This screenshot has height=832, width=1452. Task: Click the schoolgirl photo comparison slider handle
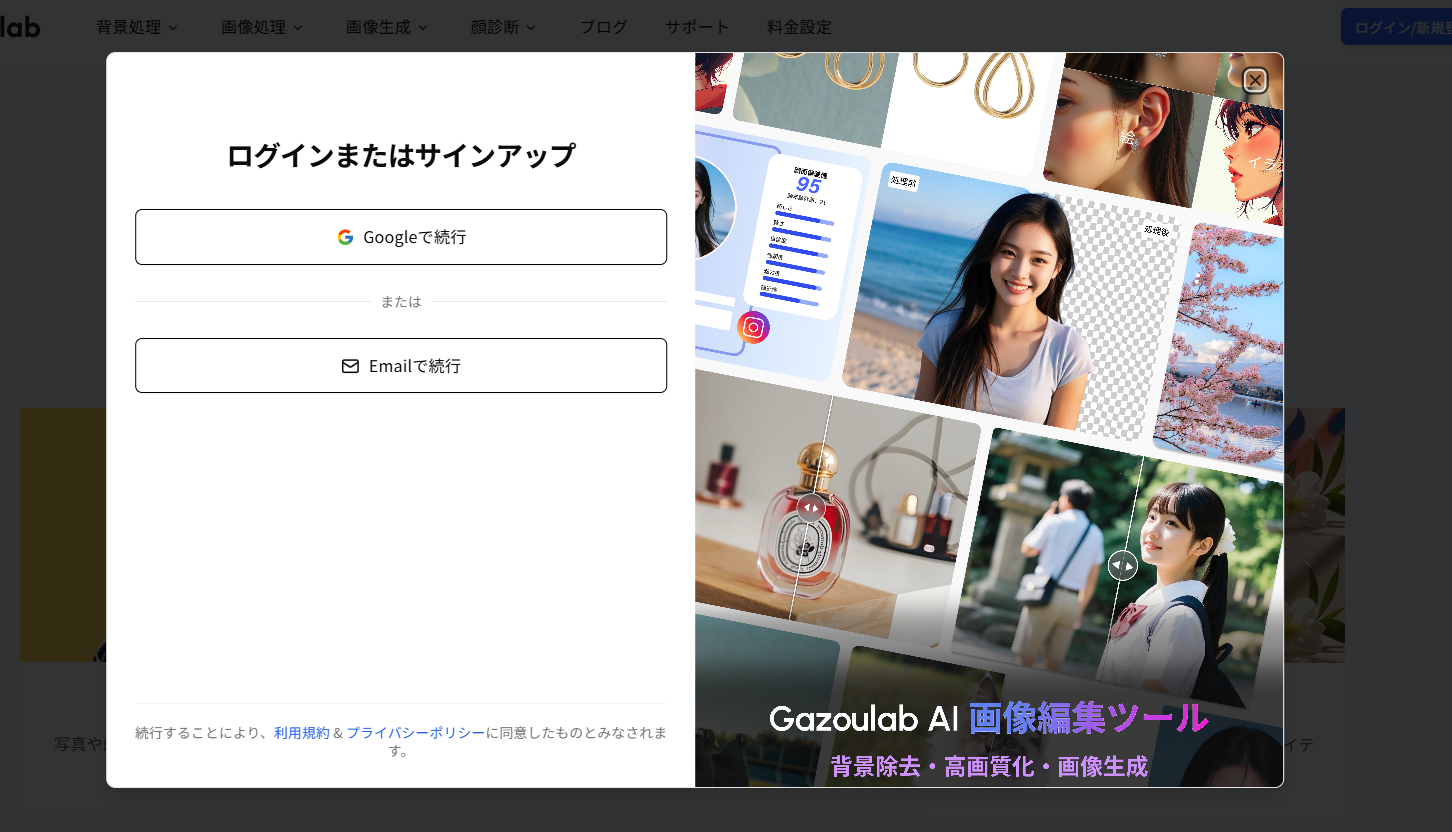pos(1123,565)
